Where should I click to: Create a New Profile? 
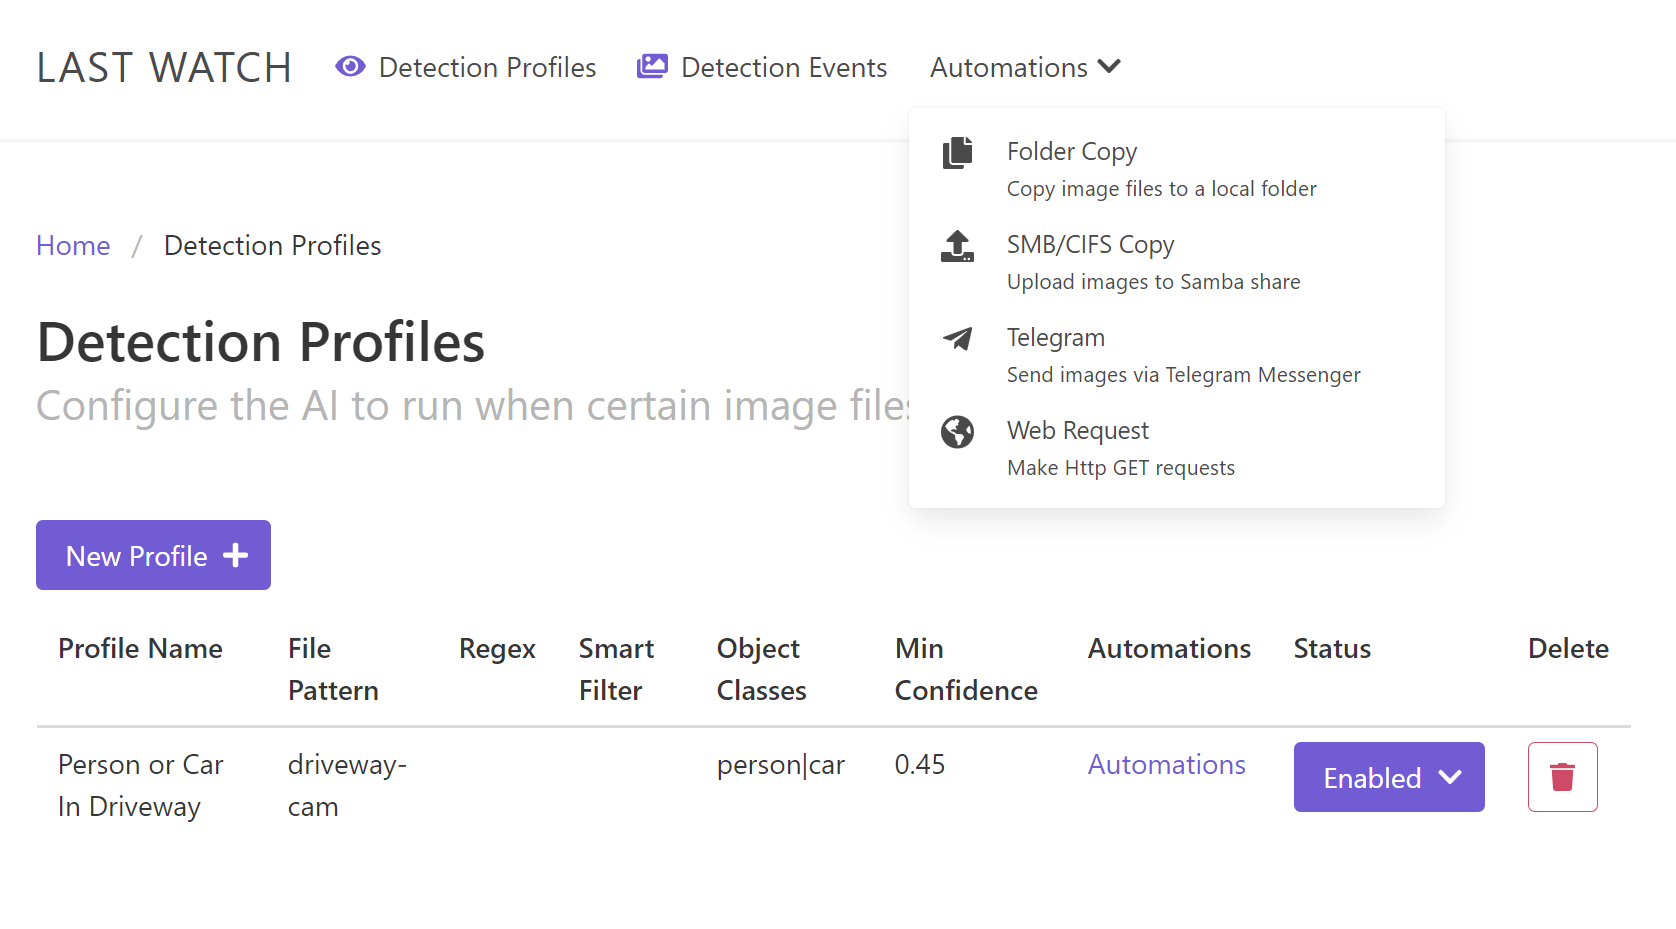(x=153, y=555)
